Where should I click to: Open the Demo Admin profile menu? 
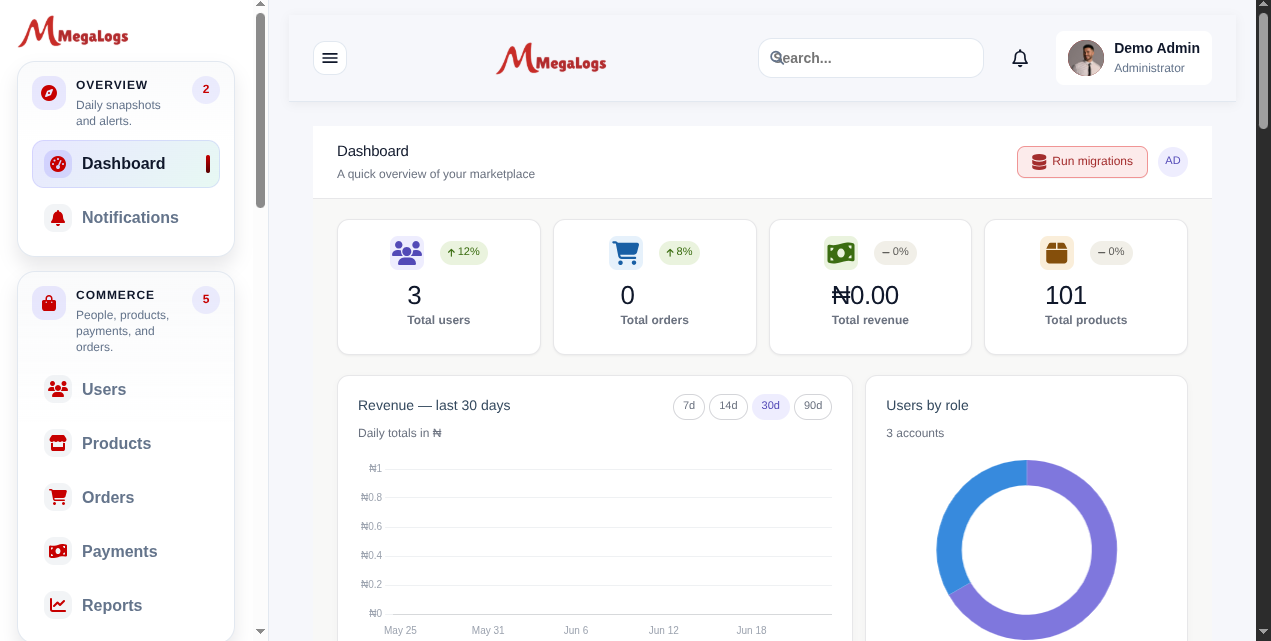1134,58
